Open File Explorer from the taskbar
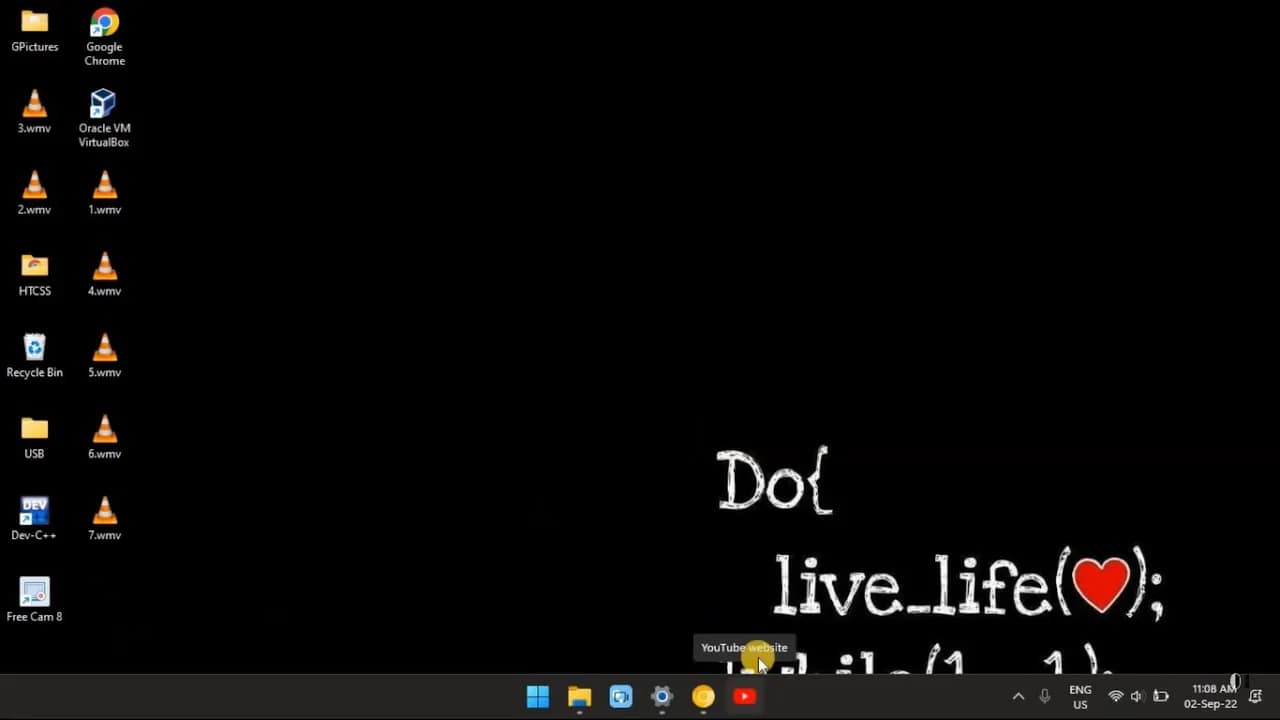 [579, 696]
